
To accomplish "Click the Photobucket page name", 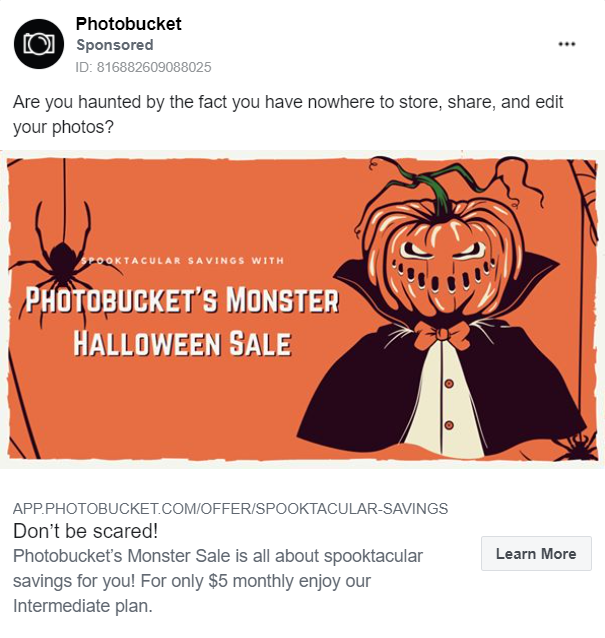I will (x=129, y=24).
